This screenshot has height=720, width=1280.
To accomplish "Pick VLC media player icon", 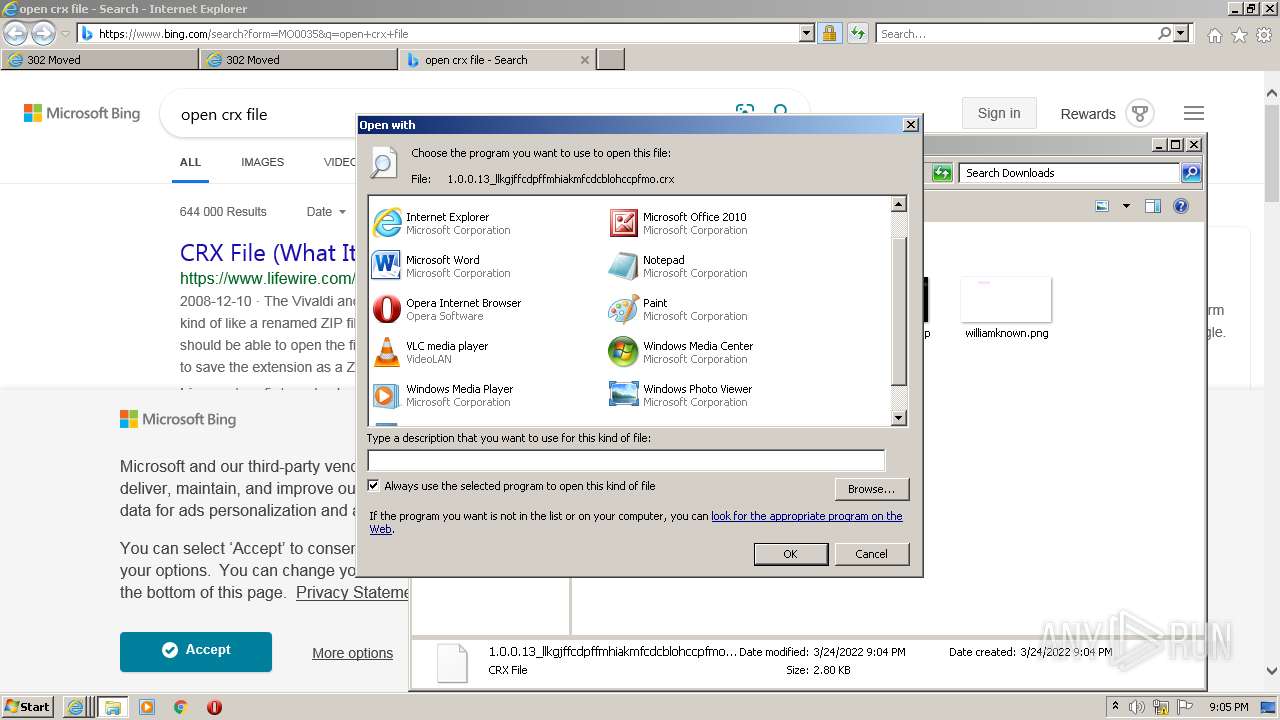I will [387, 352].
